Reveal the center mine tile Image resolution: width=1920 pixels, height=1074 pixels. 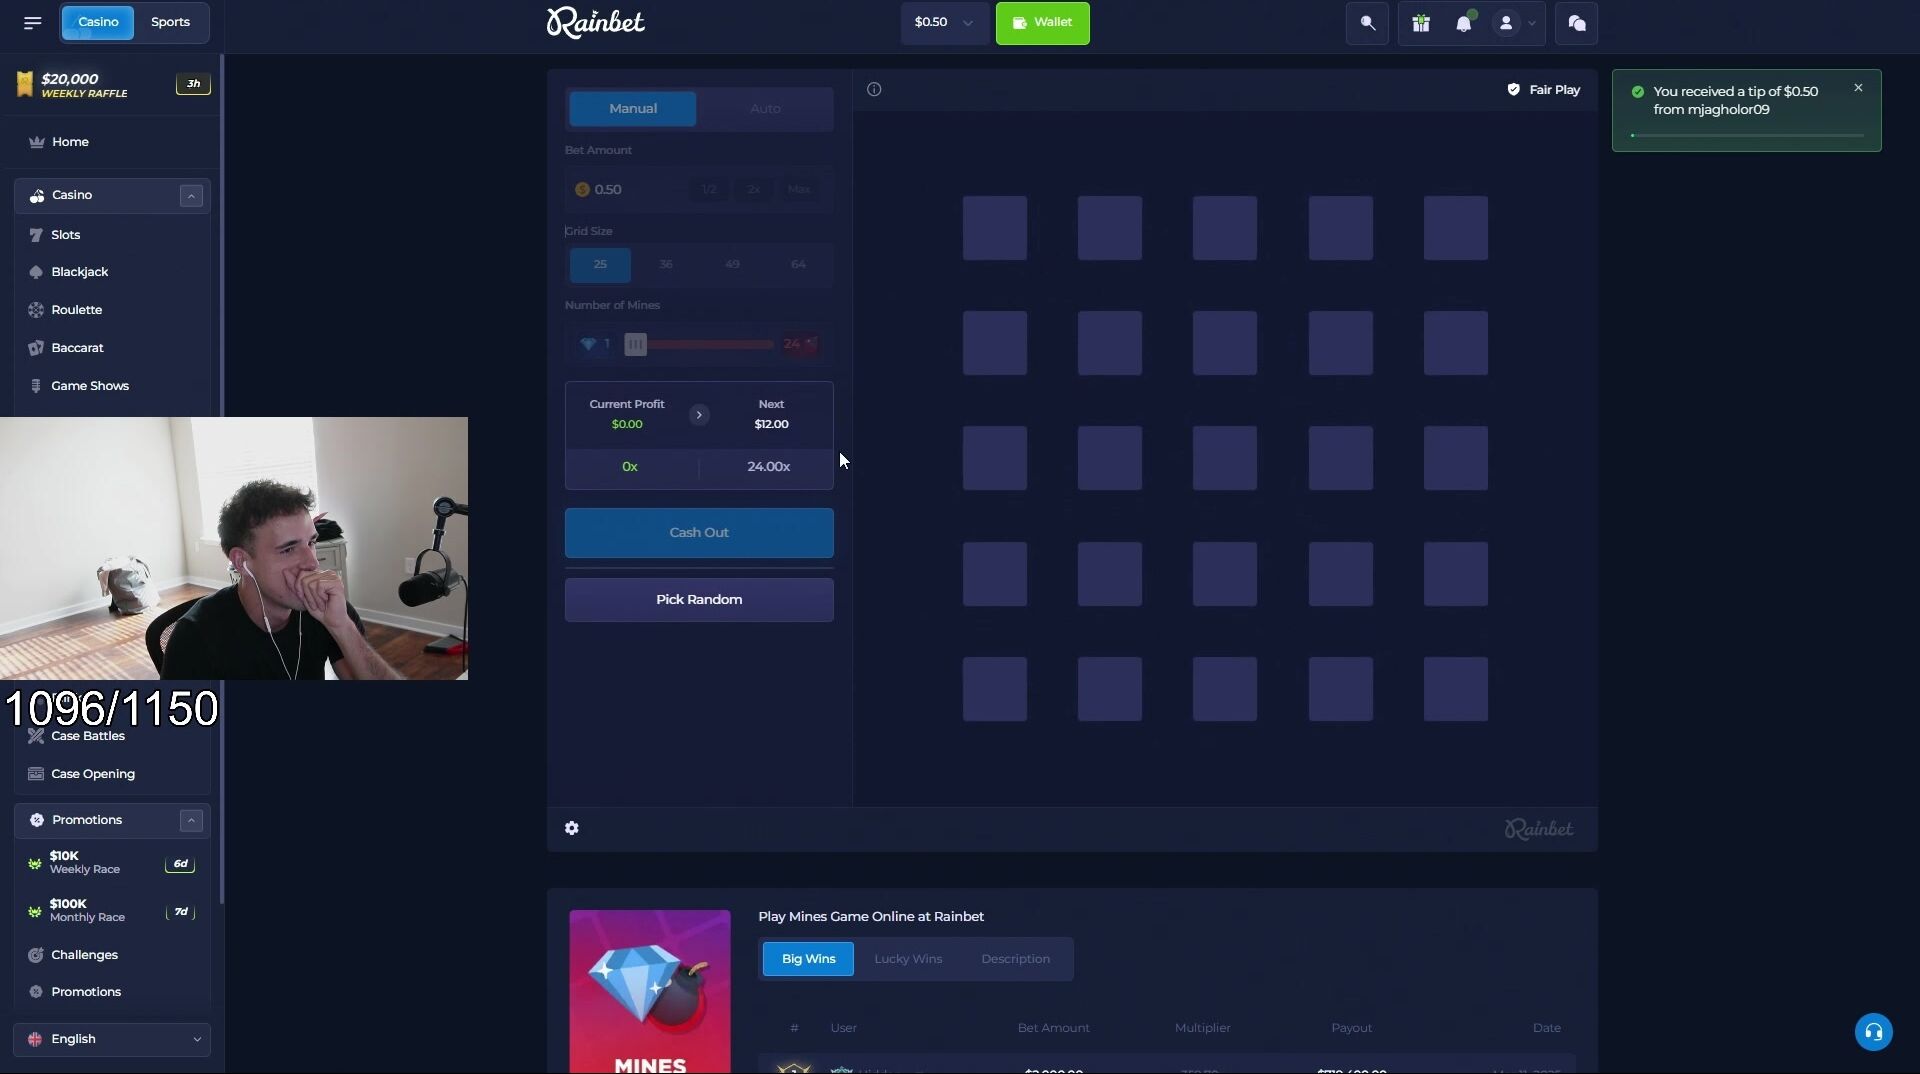[x=1225, y=458]
